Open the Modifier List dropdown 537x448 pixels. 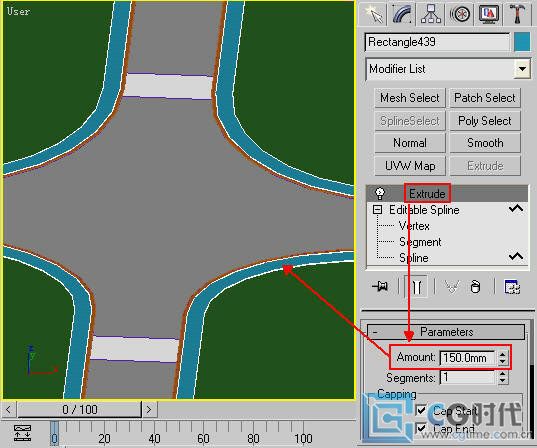tap(522, 69)
